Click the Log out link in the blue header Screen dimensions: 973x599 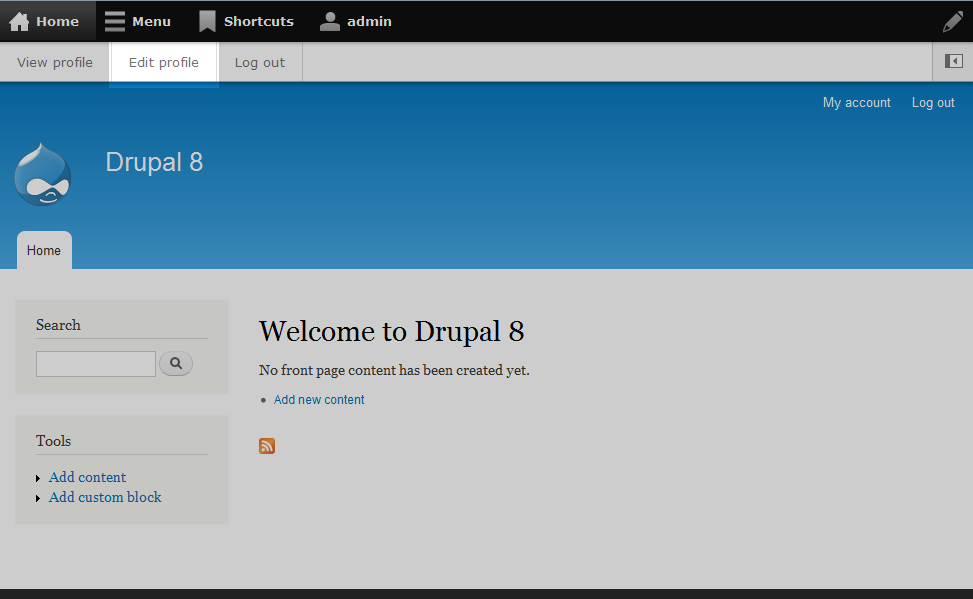933,102
